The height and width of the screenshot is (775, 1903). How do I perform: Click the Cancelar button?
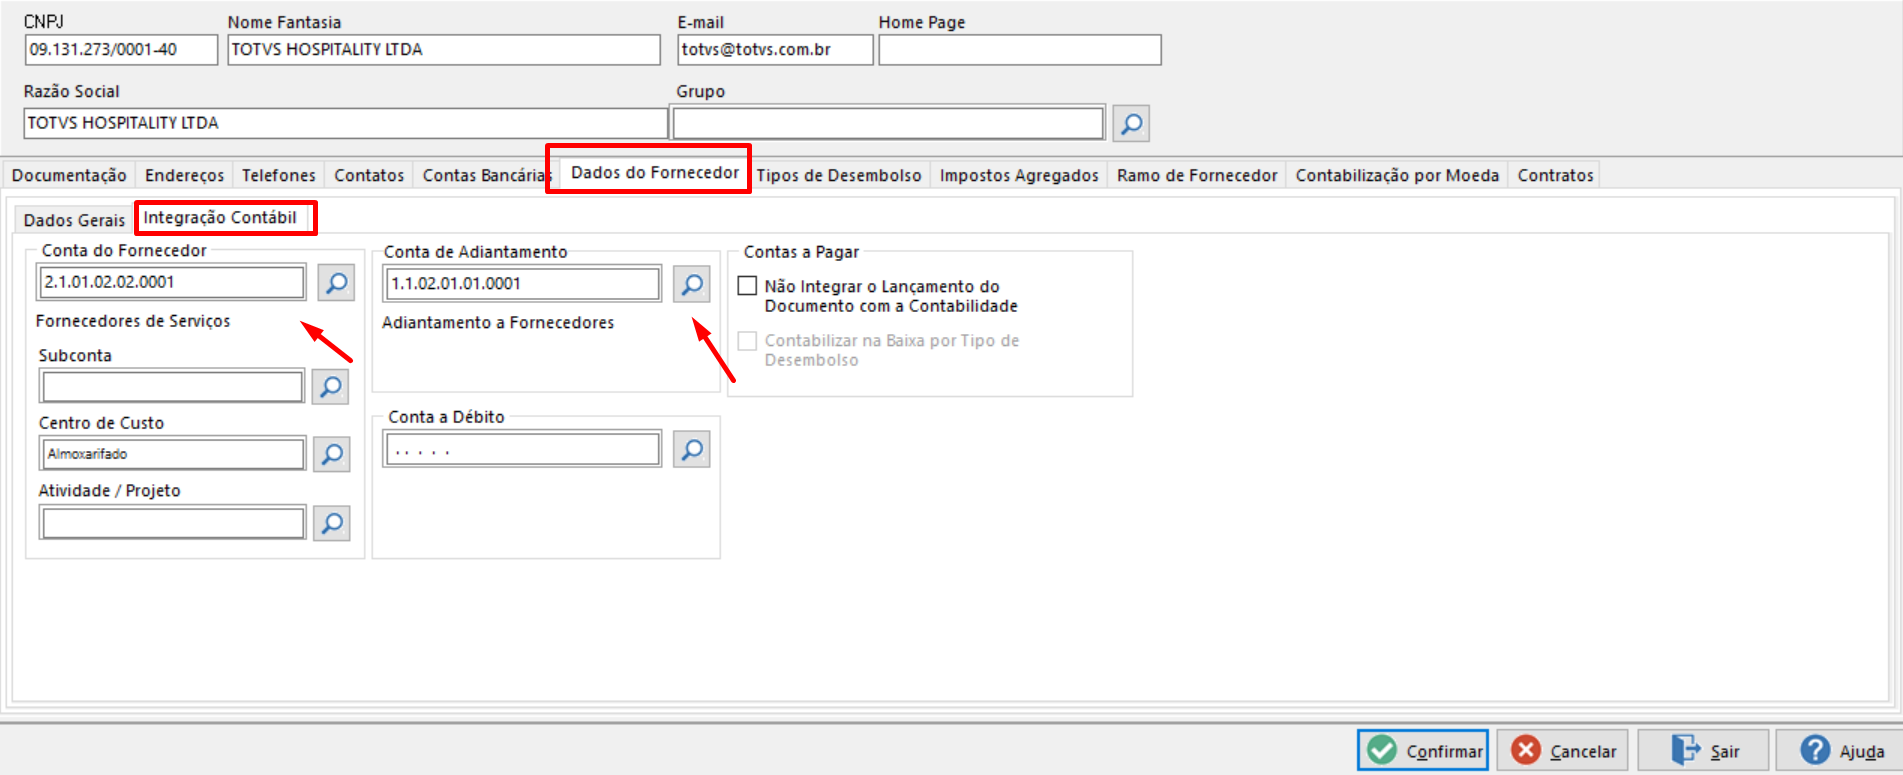(x=1563, y=750)
